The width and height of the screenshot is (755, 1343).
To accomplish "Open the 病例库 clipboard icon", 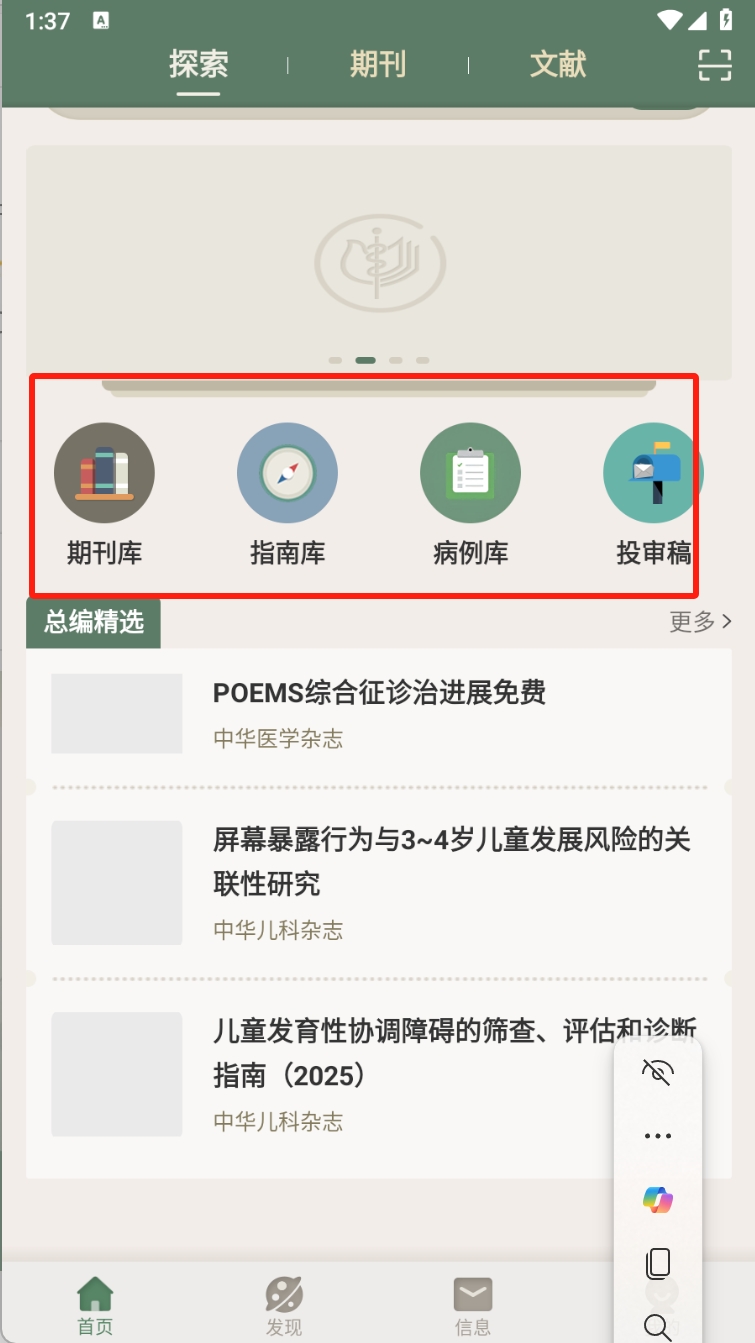I will 470,473.
